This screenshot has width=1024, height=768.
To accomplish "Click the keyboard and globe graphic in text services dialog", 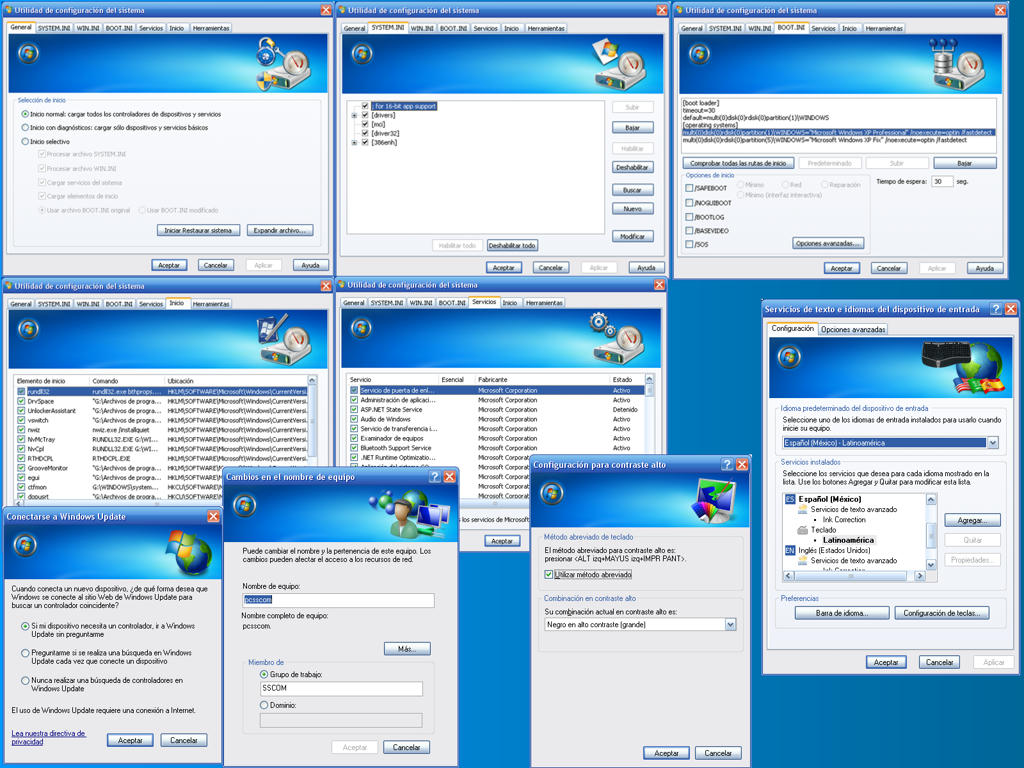I will coord(963,366).
